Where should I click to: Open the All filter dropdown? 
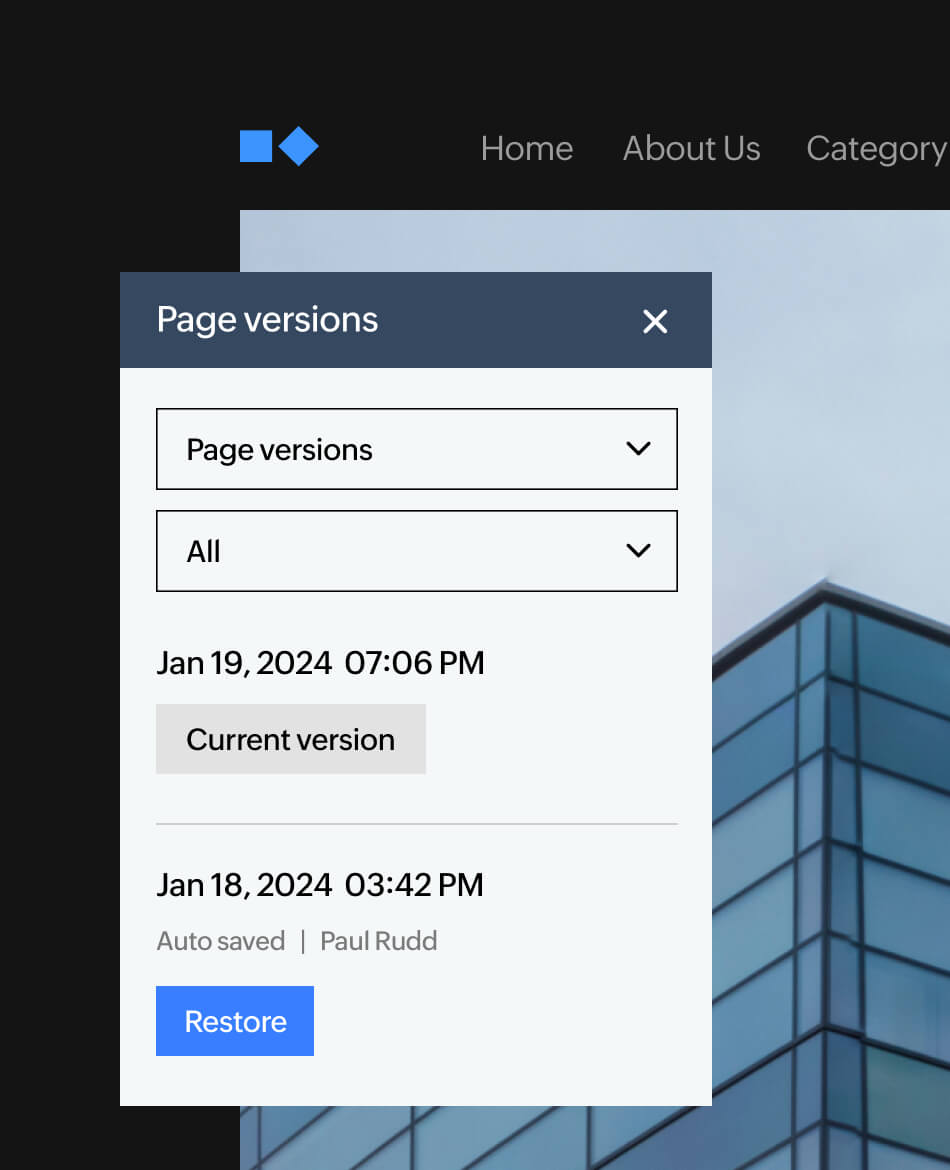click(417, 550)
